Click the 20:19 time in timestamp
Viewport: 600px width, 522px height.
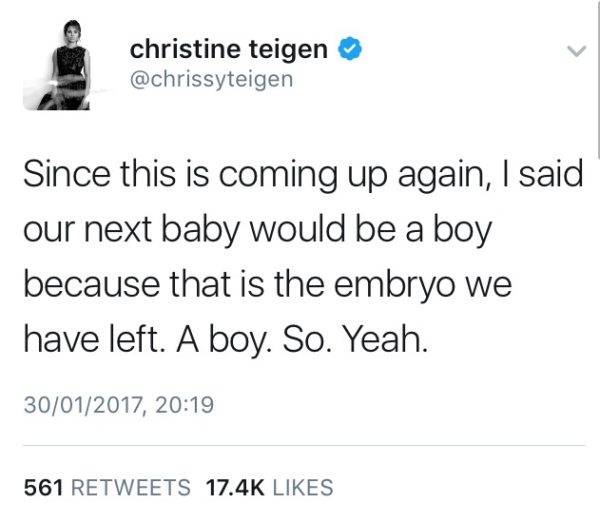coord(184,405)
